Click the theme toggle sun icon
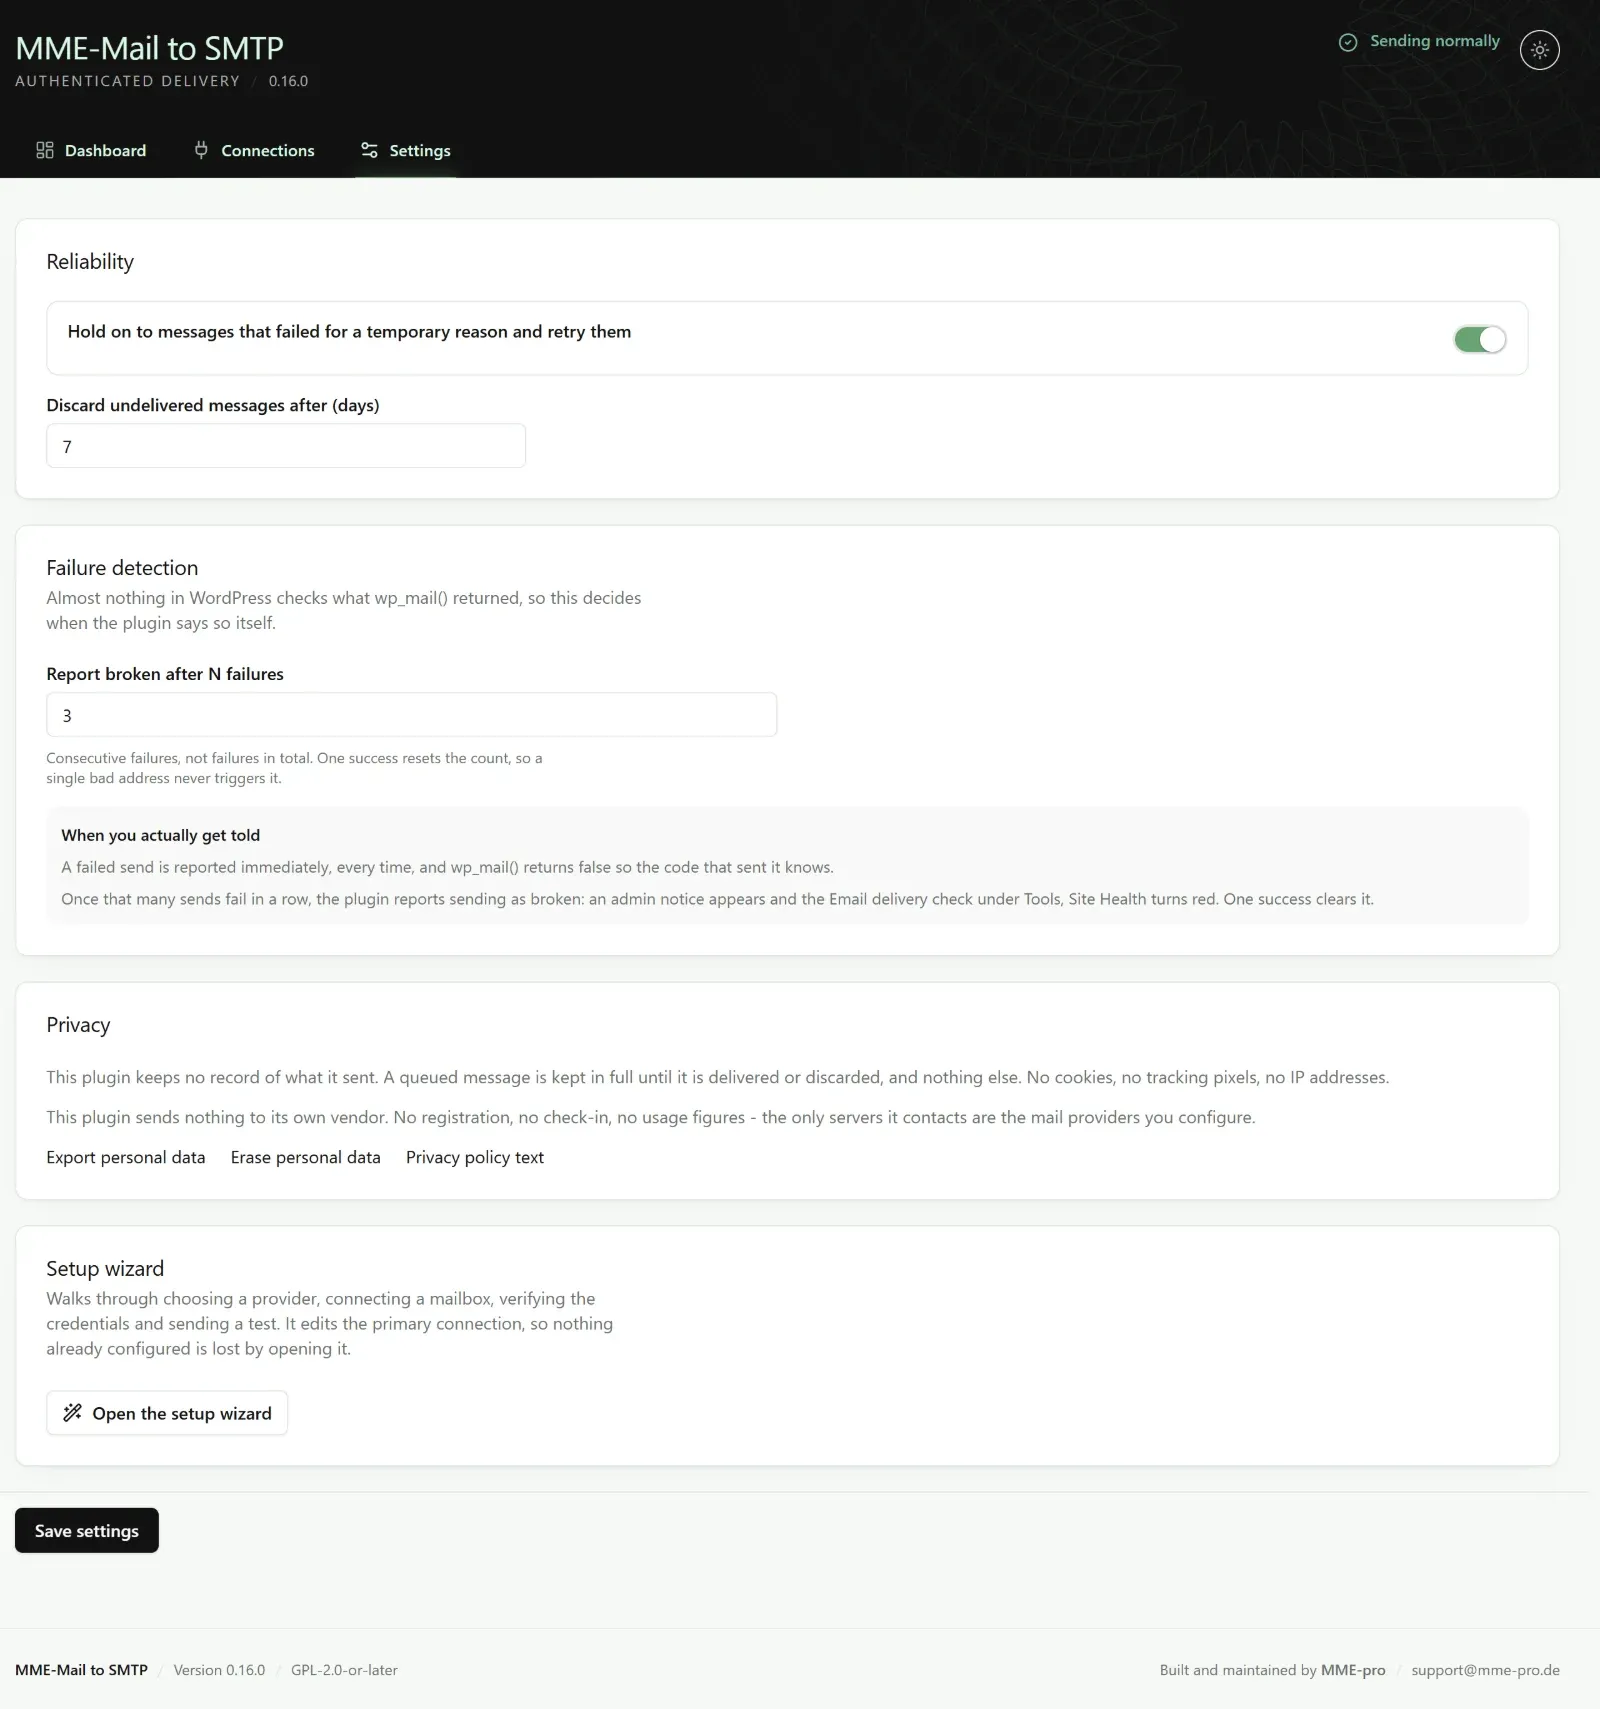Image resolution: width=1600 pixels, height=1709 pixels. click(x=1539, y=49)
